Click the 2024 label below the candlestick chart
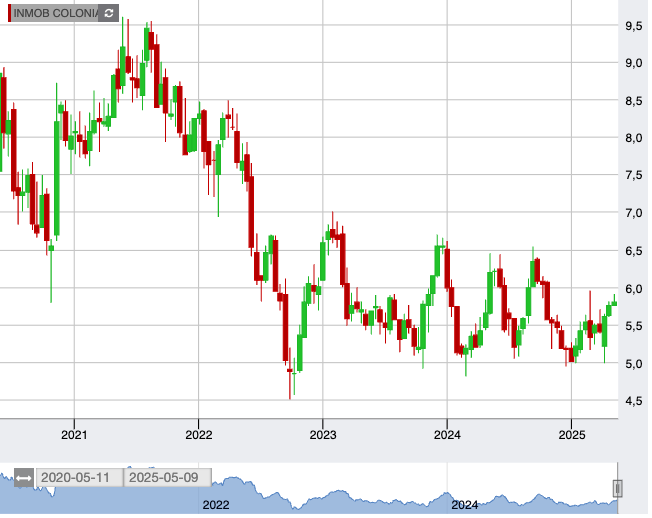The image size is (652, 518). pos(447,435)
